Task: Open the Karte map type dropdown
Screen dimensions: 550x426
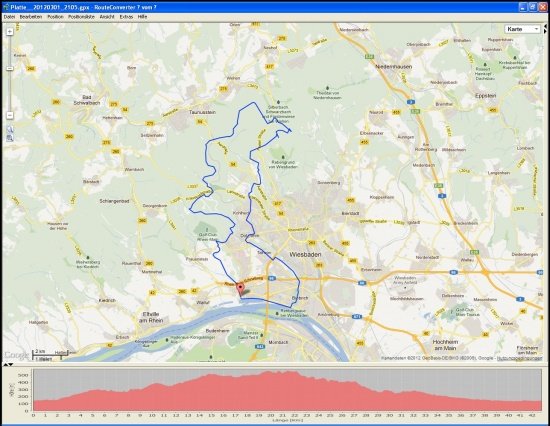Action: pyautogui.click(x=523, y=29)
